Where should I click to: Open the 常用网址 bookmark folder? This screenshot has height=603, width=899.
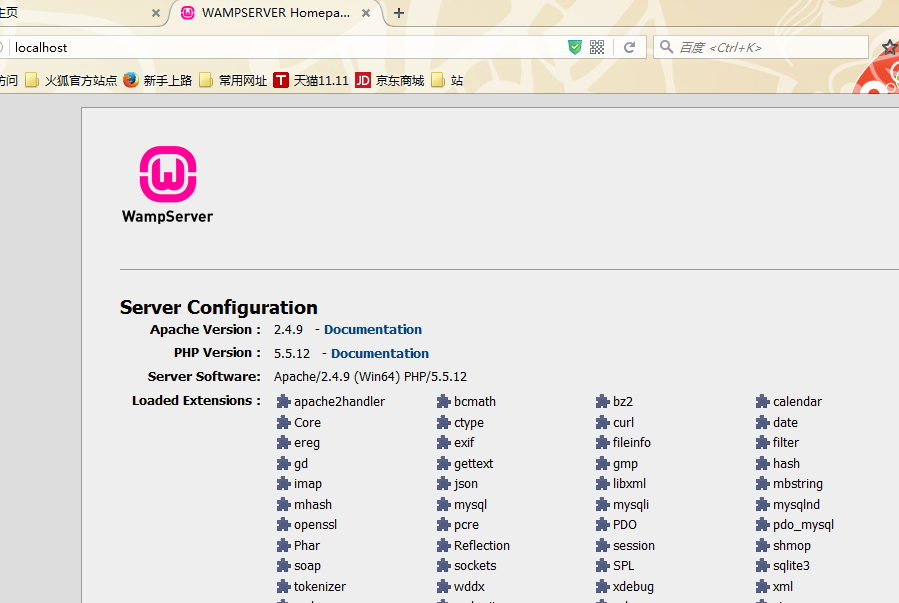click(x=233, y=80)
